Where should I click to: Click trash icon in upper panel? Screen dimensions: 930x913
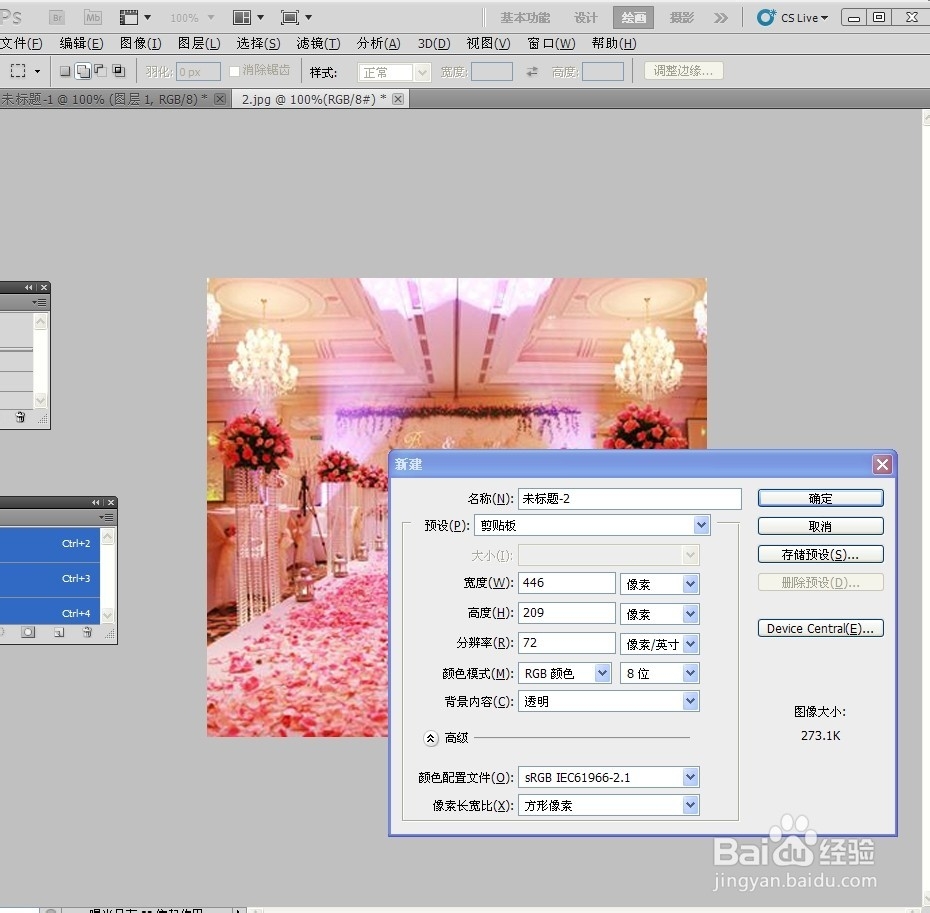20,417
